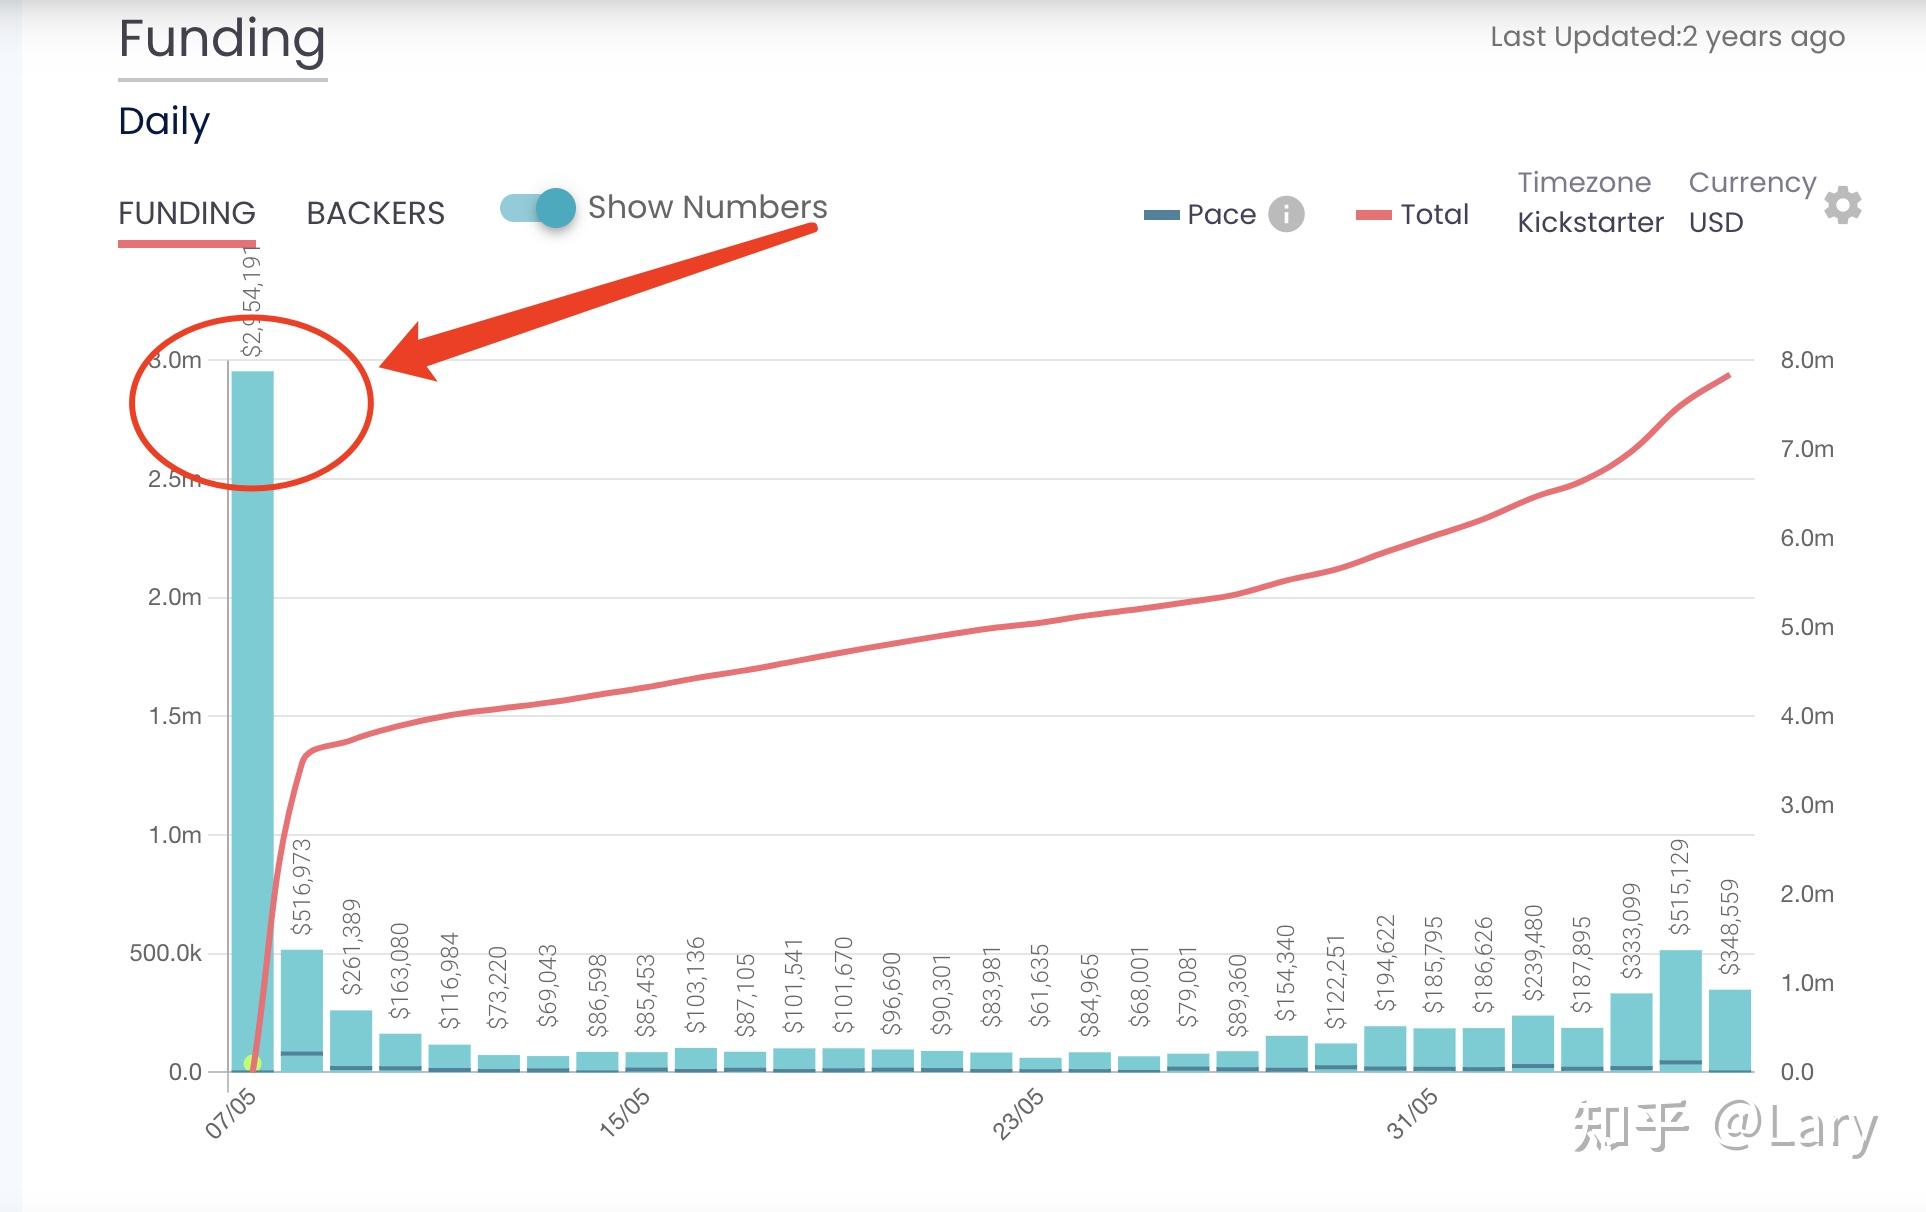Click the Funding section heading

click(x=222, y=40)
